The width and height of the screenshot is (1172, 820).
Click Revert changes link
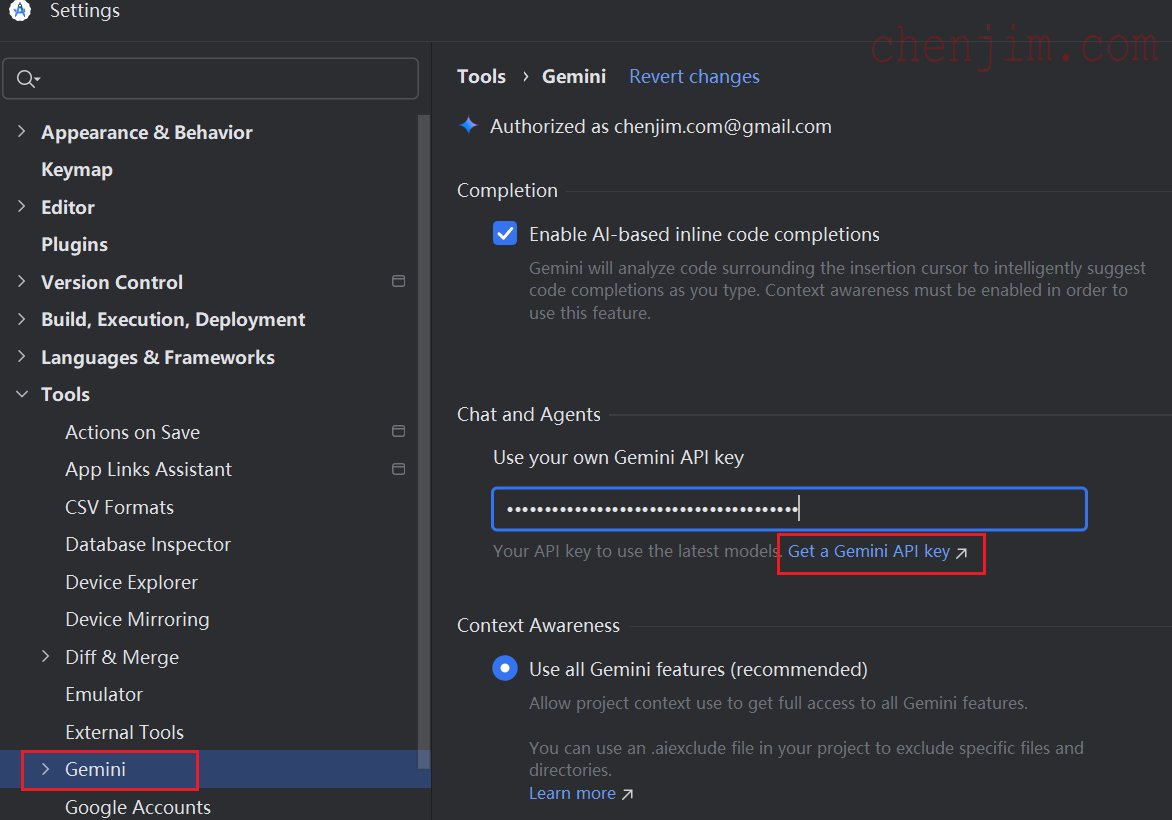point(694,76)
